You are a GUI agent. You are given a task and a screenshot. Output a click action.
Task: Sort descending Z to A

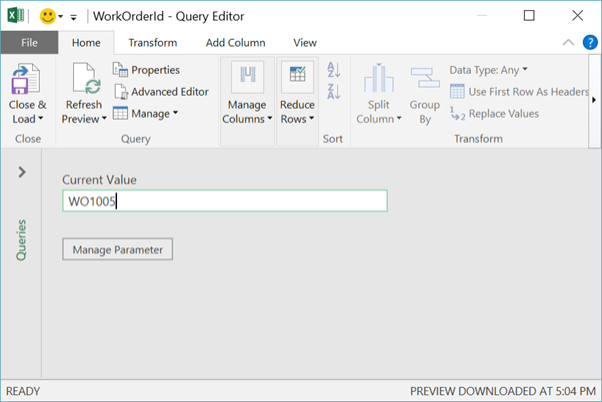[x=333, y=92]
